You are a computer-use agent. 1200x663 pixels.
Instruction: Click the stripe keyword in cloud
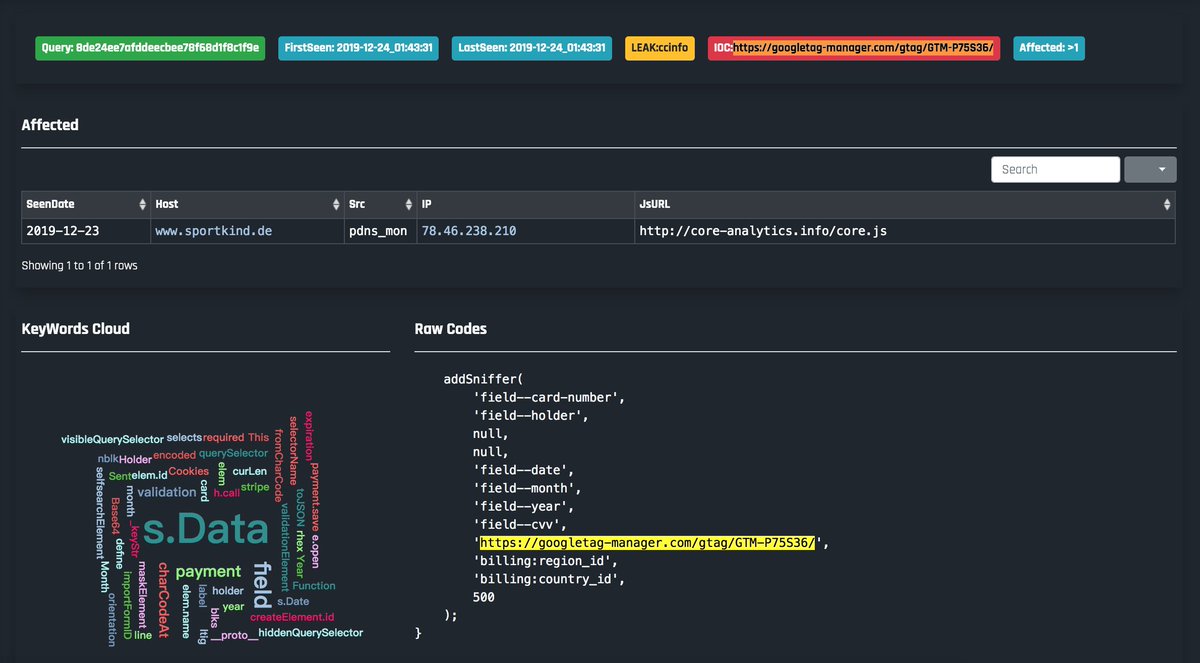click(255, 488)
